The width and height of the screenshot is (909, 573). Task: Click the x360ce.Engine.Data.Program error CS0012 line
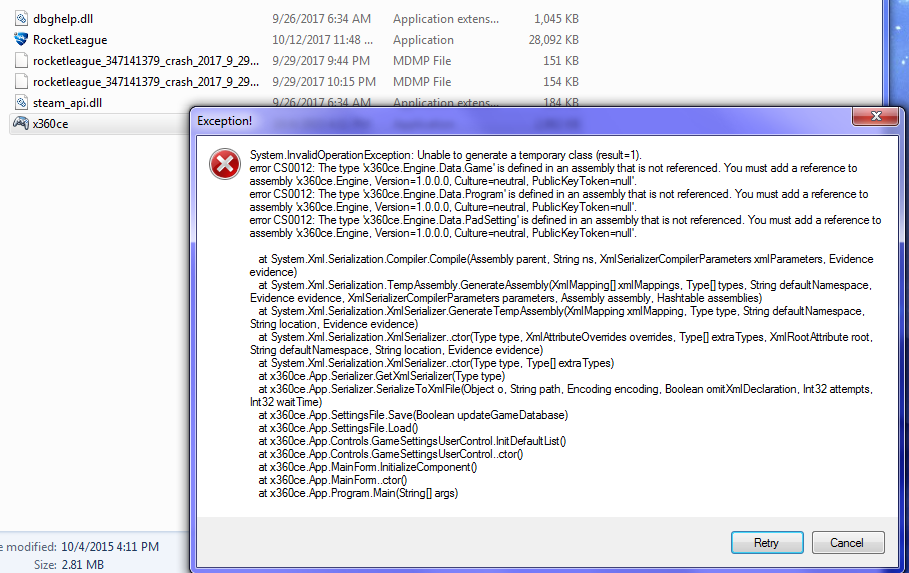(559, 201)
